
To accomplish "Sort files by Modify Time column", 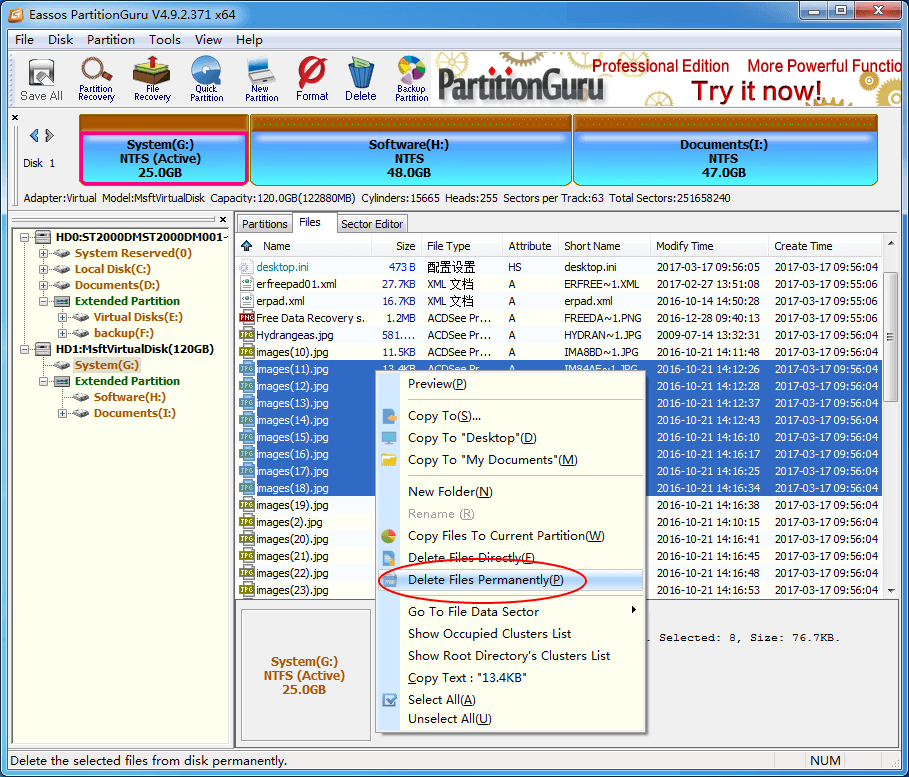I will tap(708, 246).
